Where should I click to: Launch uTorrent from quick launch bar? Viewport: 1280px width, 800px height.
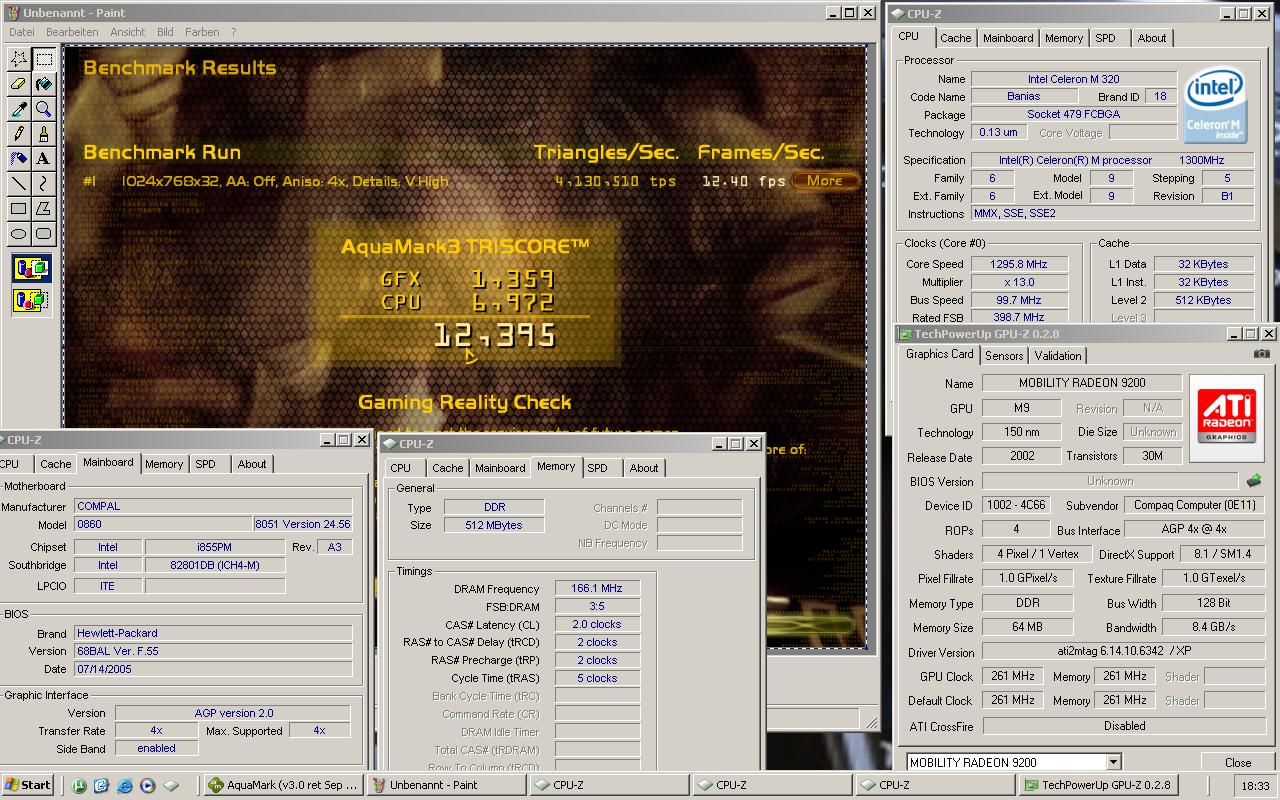click(x=79, y=785)
